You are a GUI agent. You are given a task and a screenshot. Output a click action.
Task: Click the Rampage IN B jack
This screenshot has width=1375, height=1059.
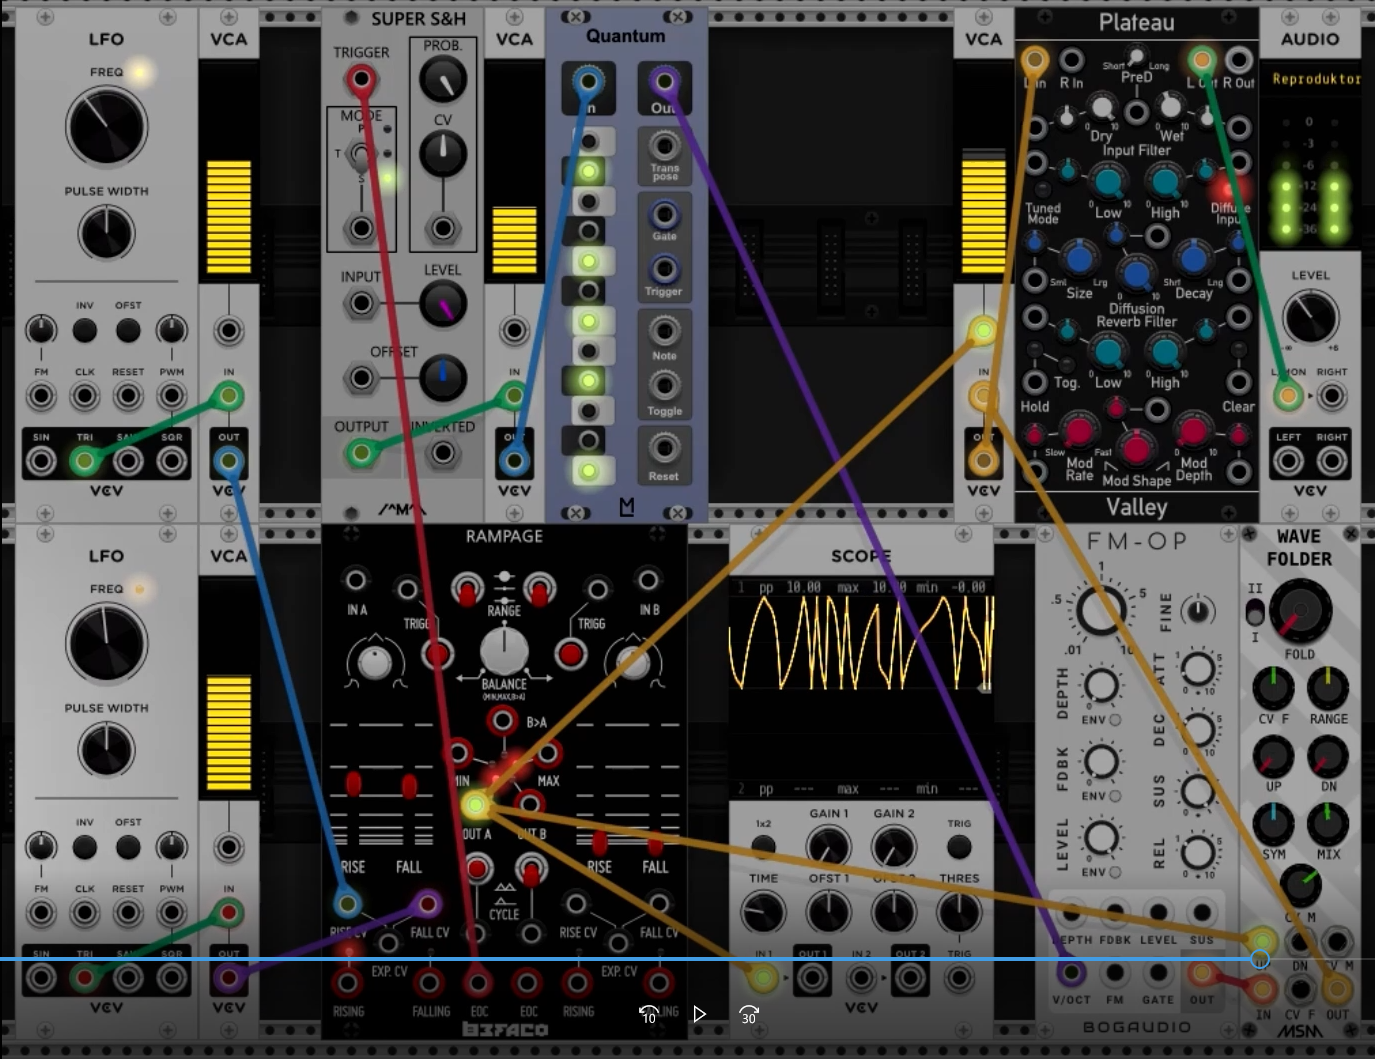pos(648,579)
